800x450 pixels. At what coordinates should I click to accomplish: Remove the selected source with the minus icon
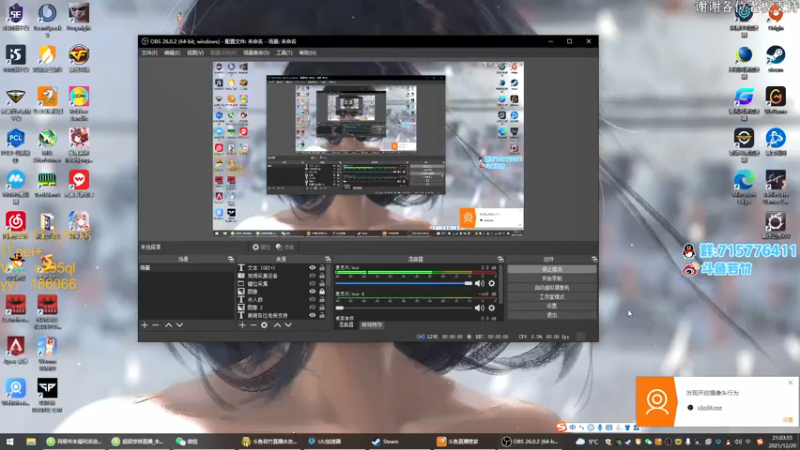(253, 325)
